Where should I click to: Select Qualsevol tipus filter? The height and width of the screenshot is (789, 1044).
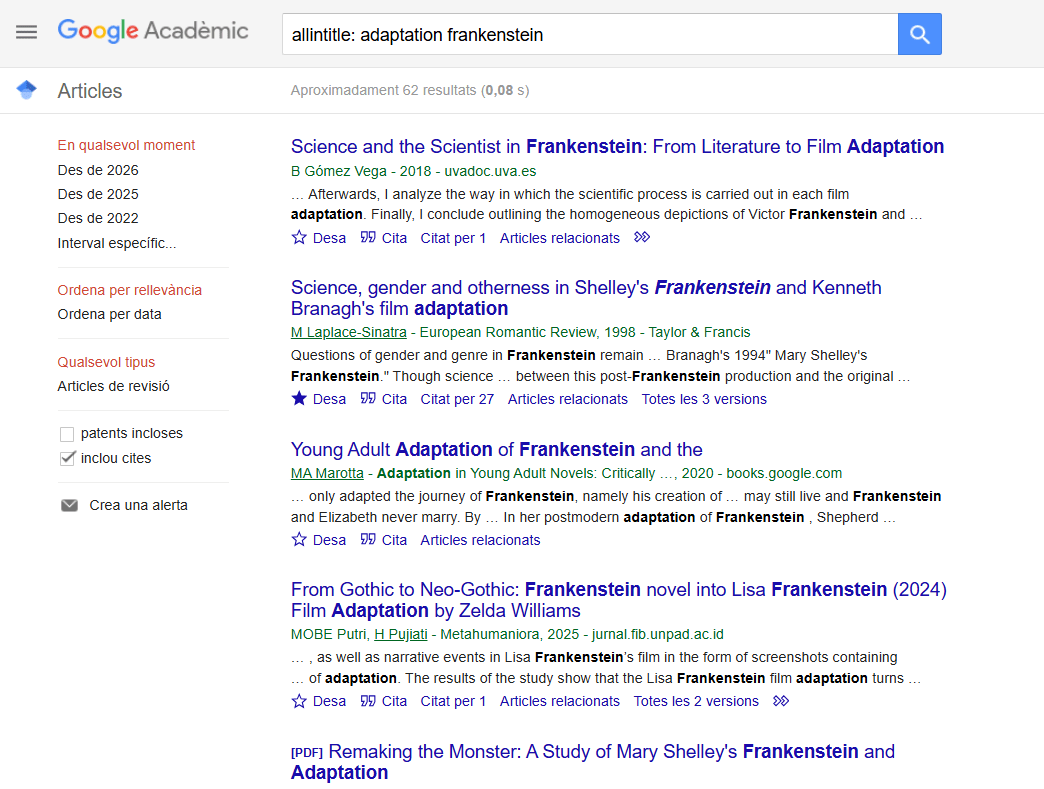tap(106, 362)
